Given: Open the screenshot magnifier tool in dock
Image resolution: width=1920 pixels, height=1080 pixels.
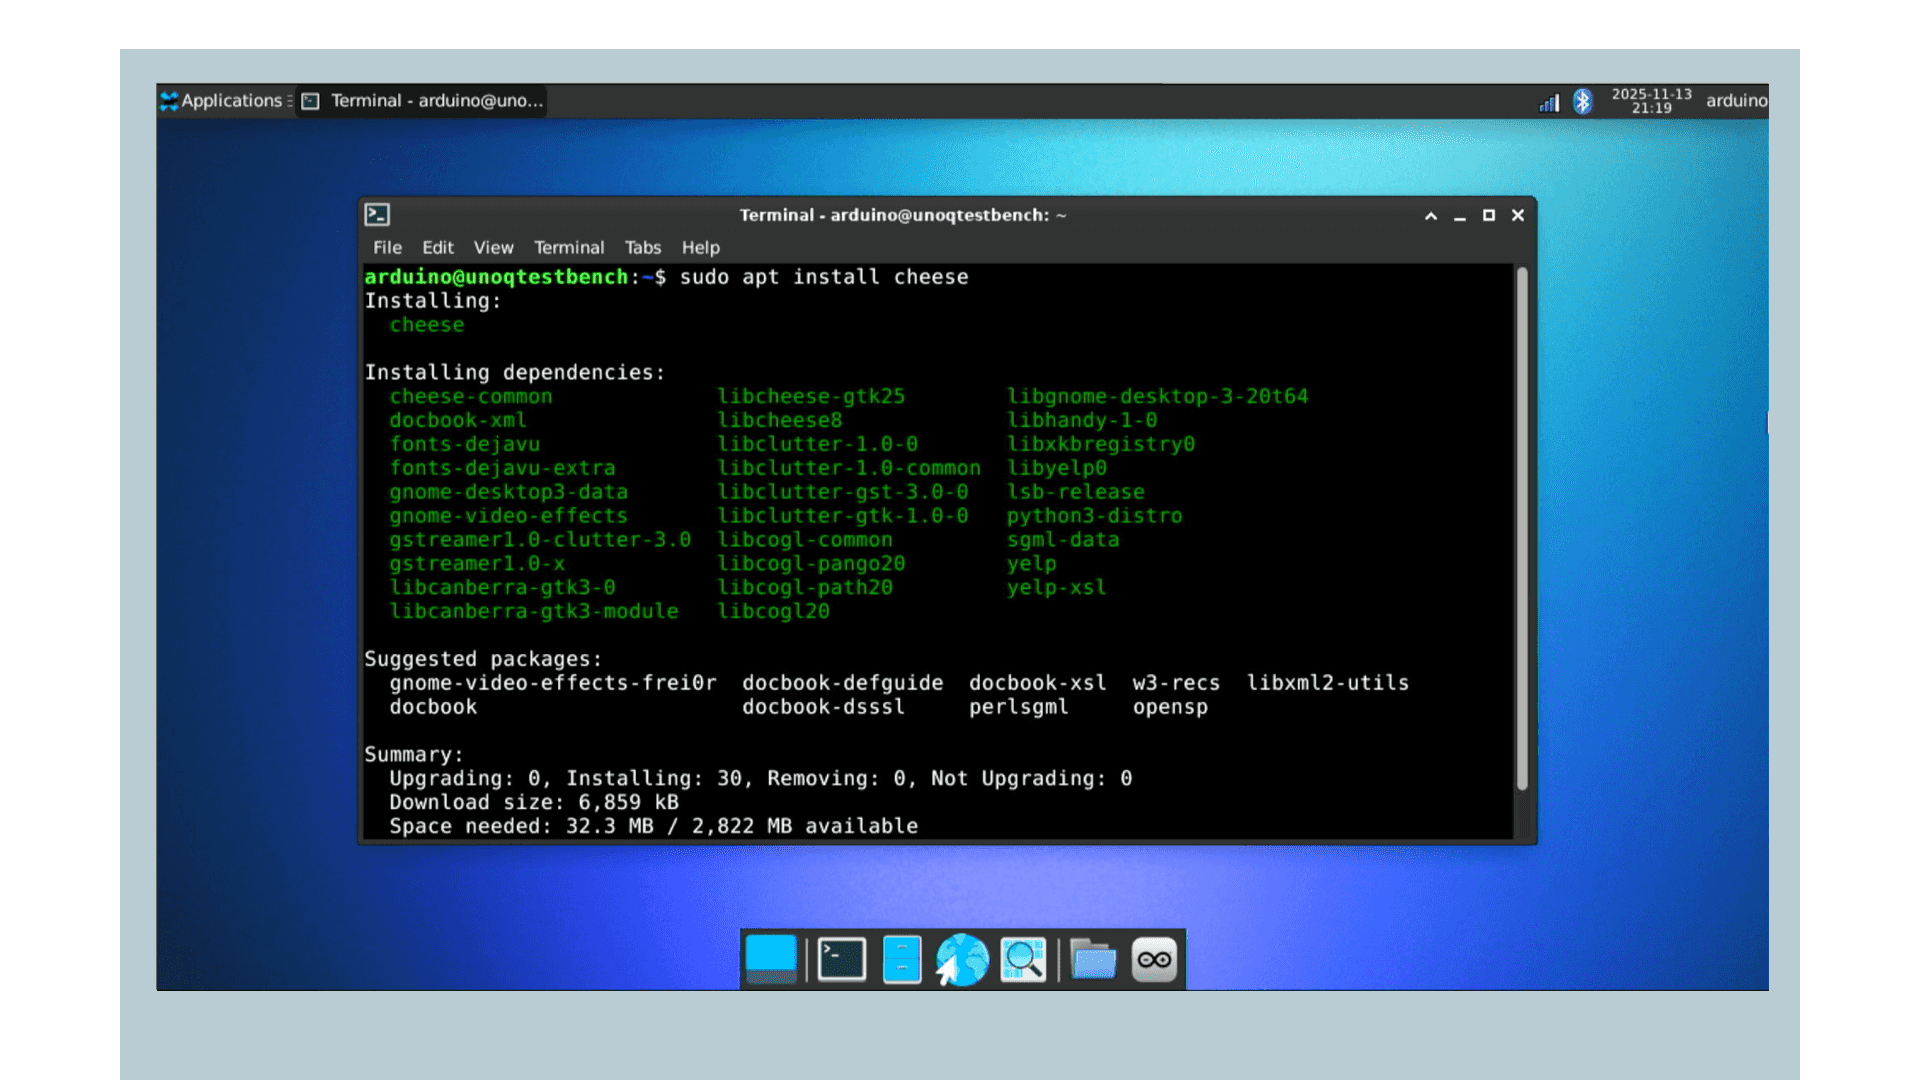Looking at the screenshot, I should click(x=1022, y=960).
